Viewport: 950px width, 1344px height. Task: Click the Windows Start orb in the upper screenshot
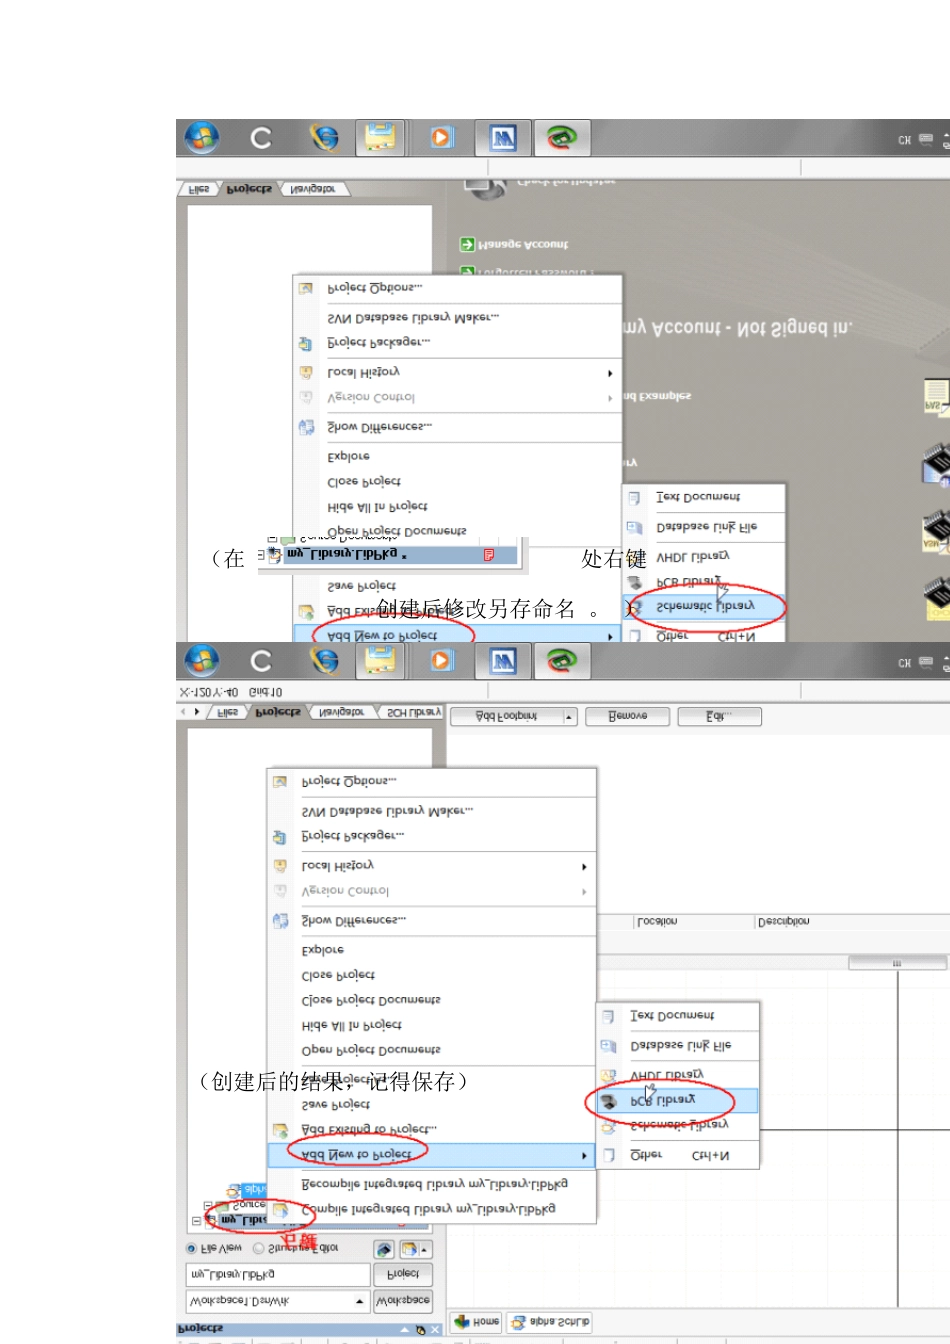point(202,137)
